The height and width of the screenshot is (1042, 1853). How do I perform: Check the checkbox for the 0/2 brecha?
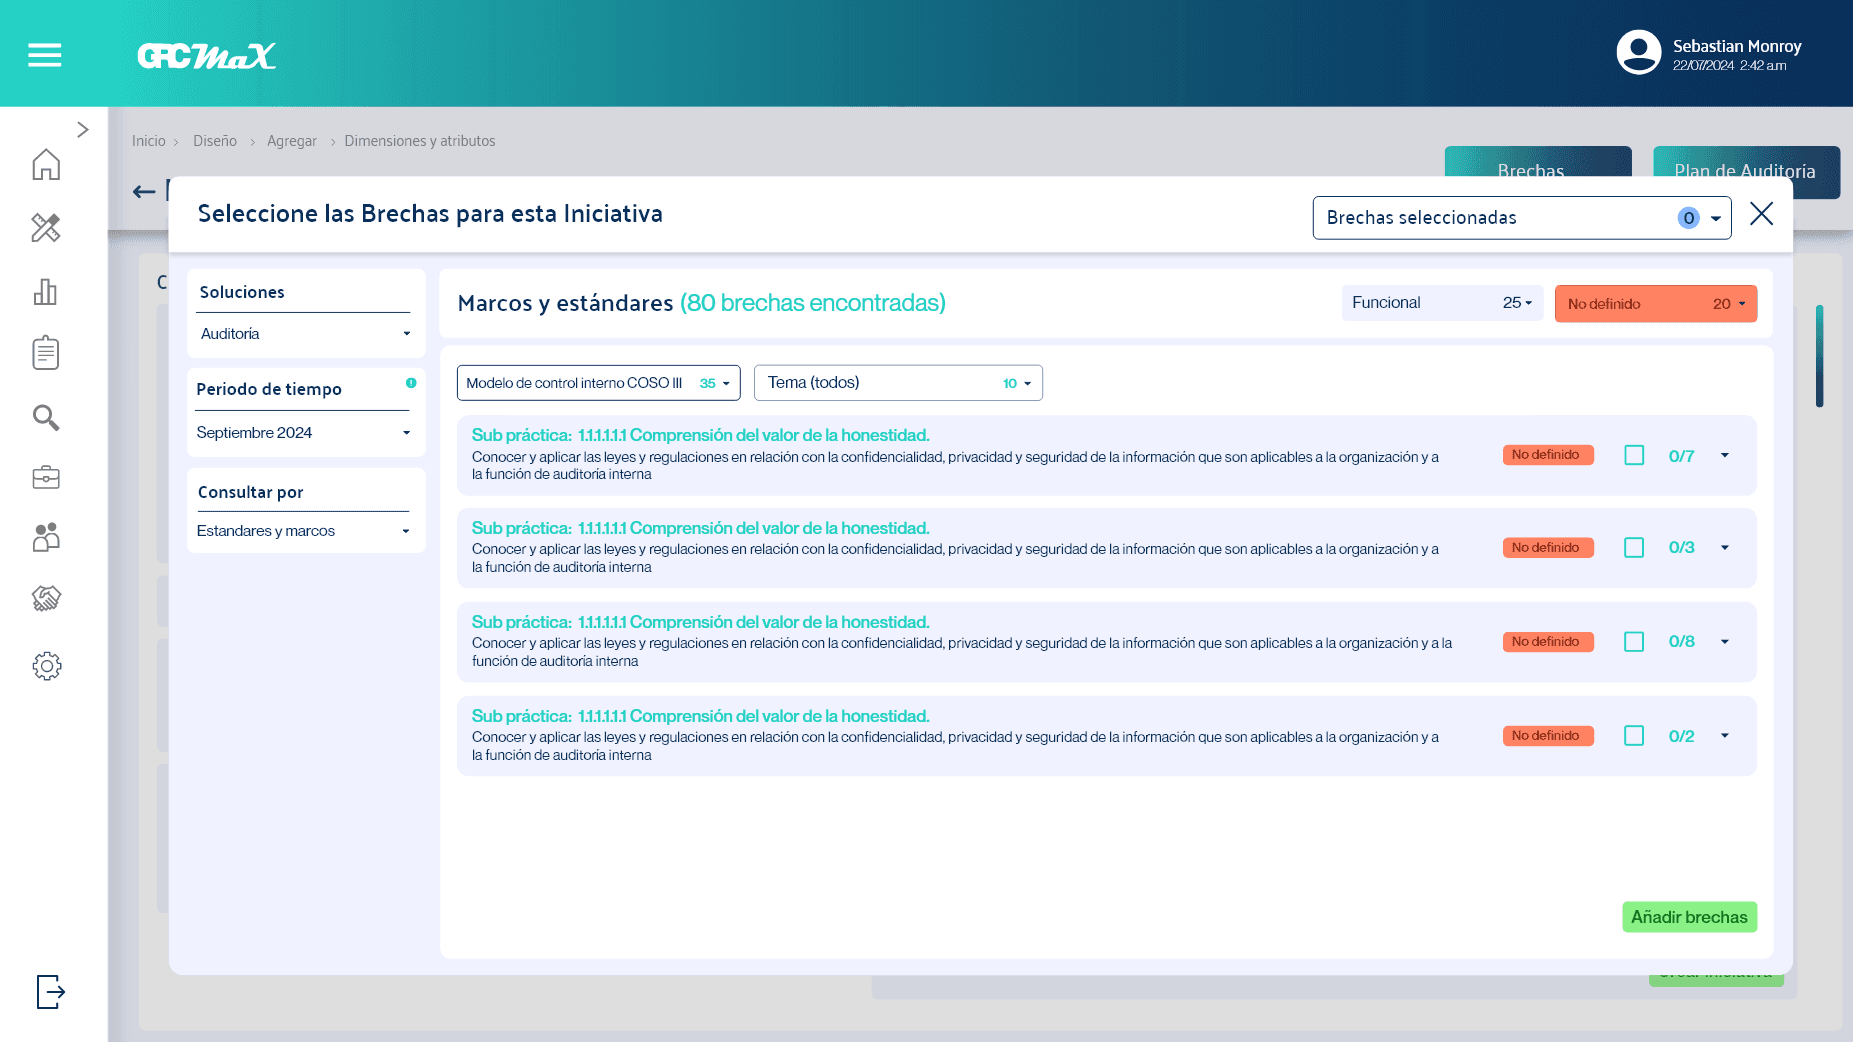tap(1634, 736)
